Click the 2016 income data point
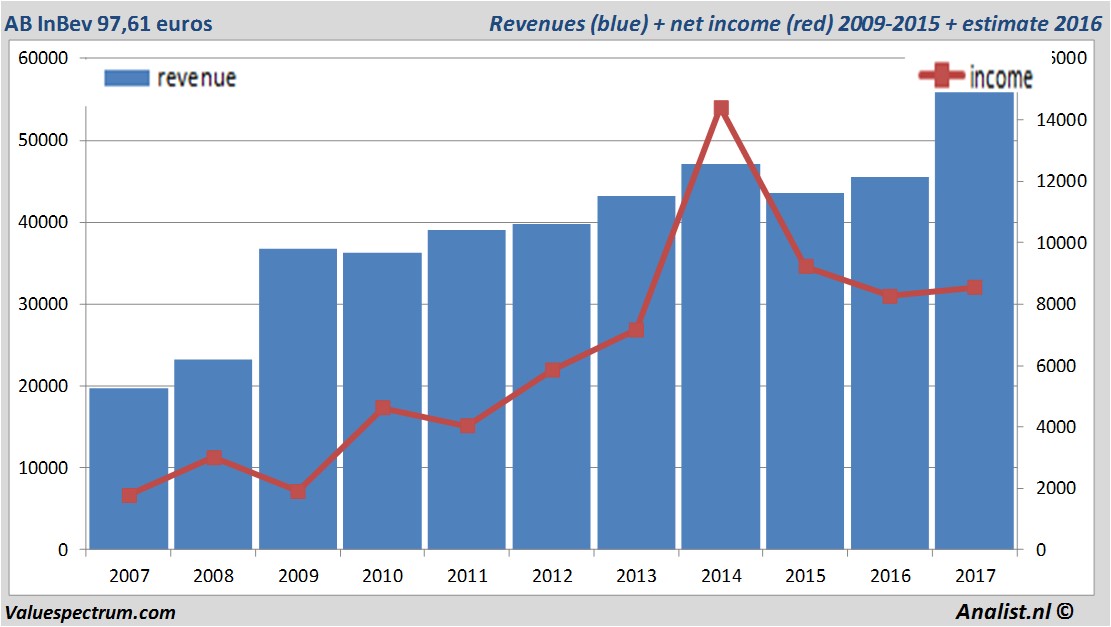 (890, 296)
